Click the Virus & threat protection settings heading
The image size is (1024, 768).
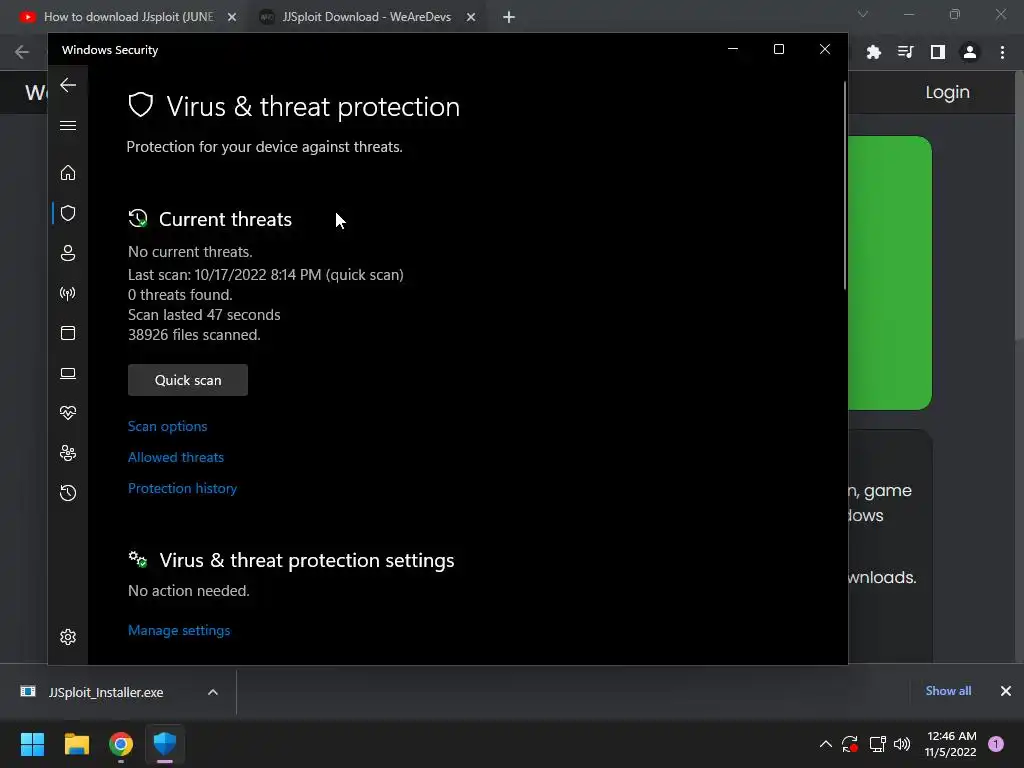(x=307, y=560)
